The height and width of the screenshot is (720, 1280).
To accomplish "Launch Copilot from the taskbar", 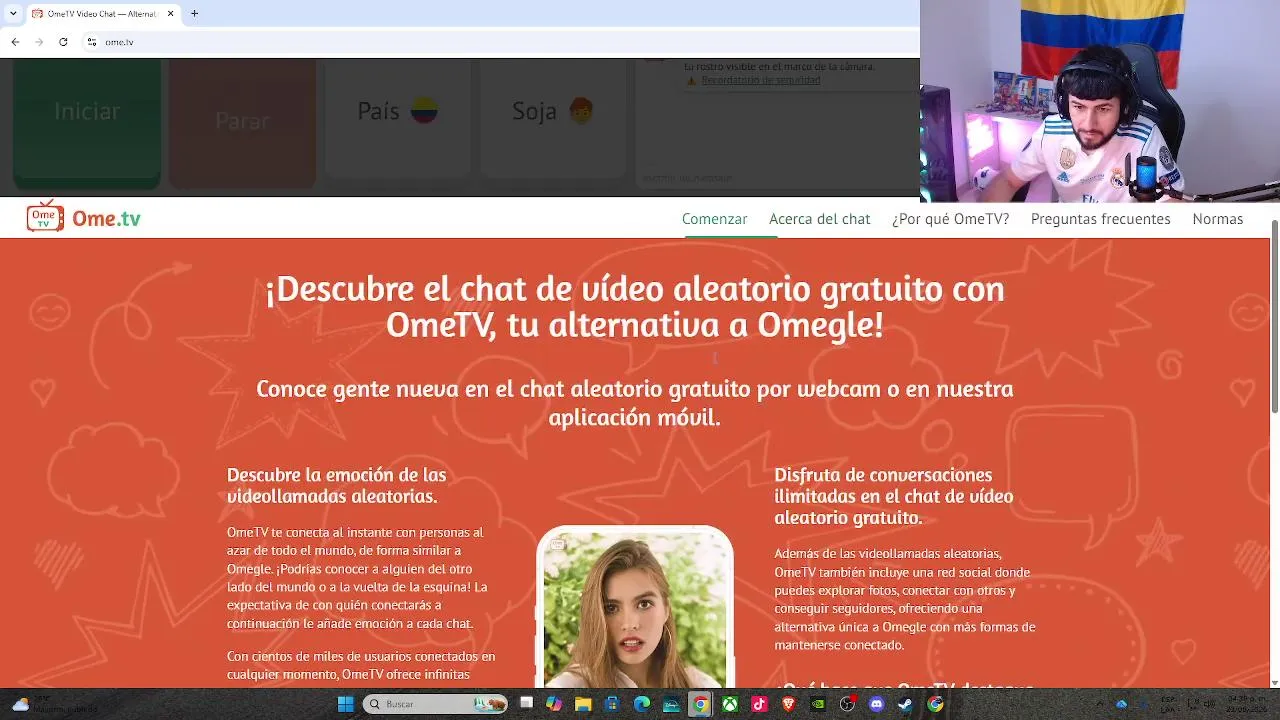I will point(554,704).
